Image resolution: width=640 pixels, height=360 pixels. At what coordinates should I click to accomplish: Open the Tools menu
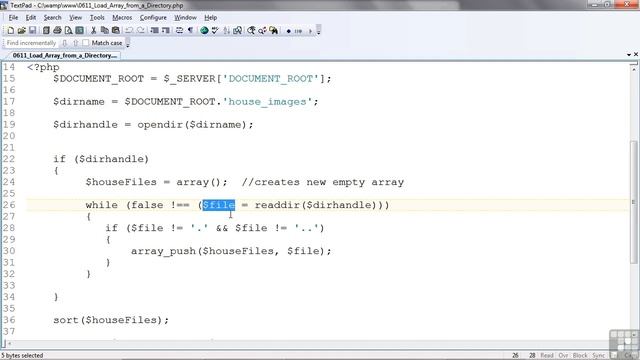coord(97,18)
